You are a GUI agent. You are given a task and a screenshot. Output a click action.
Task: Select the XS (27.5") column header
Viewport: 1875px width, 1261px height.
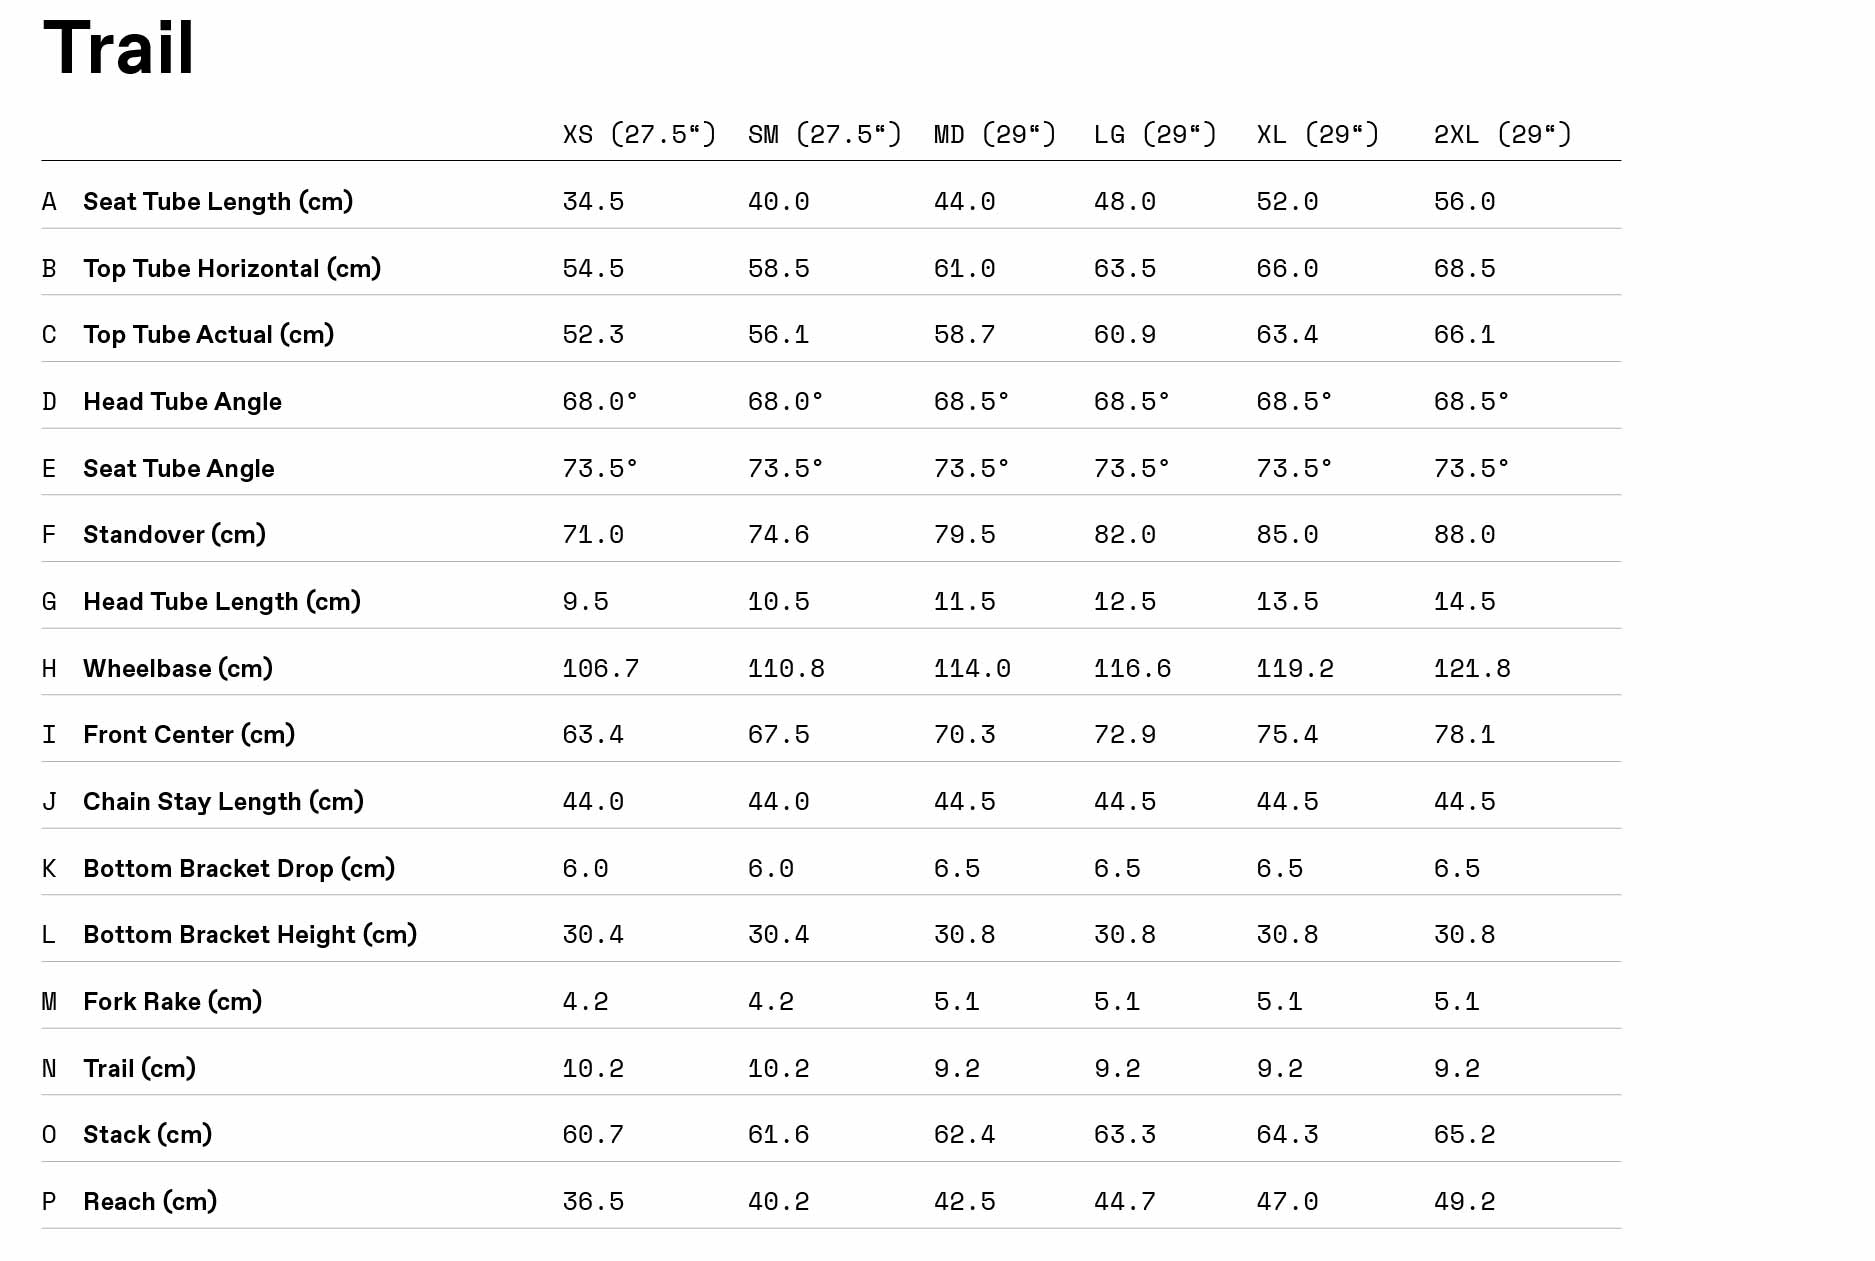tap(638, 134)
